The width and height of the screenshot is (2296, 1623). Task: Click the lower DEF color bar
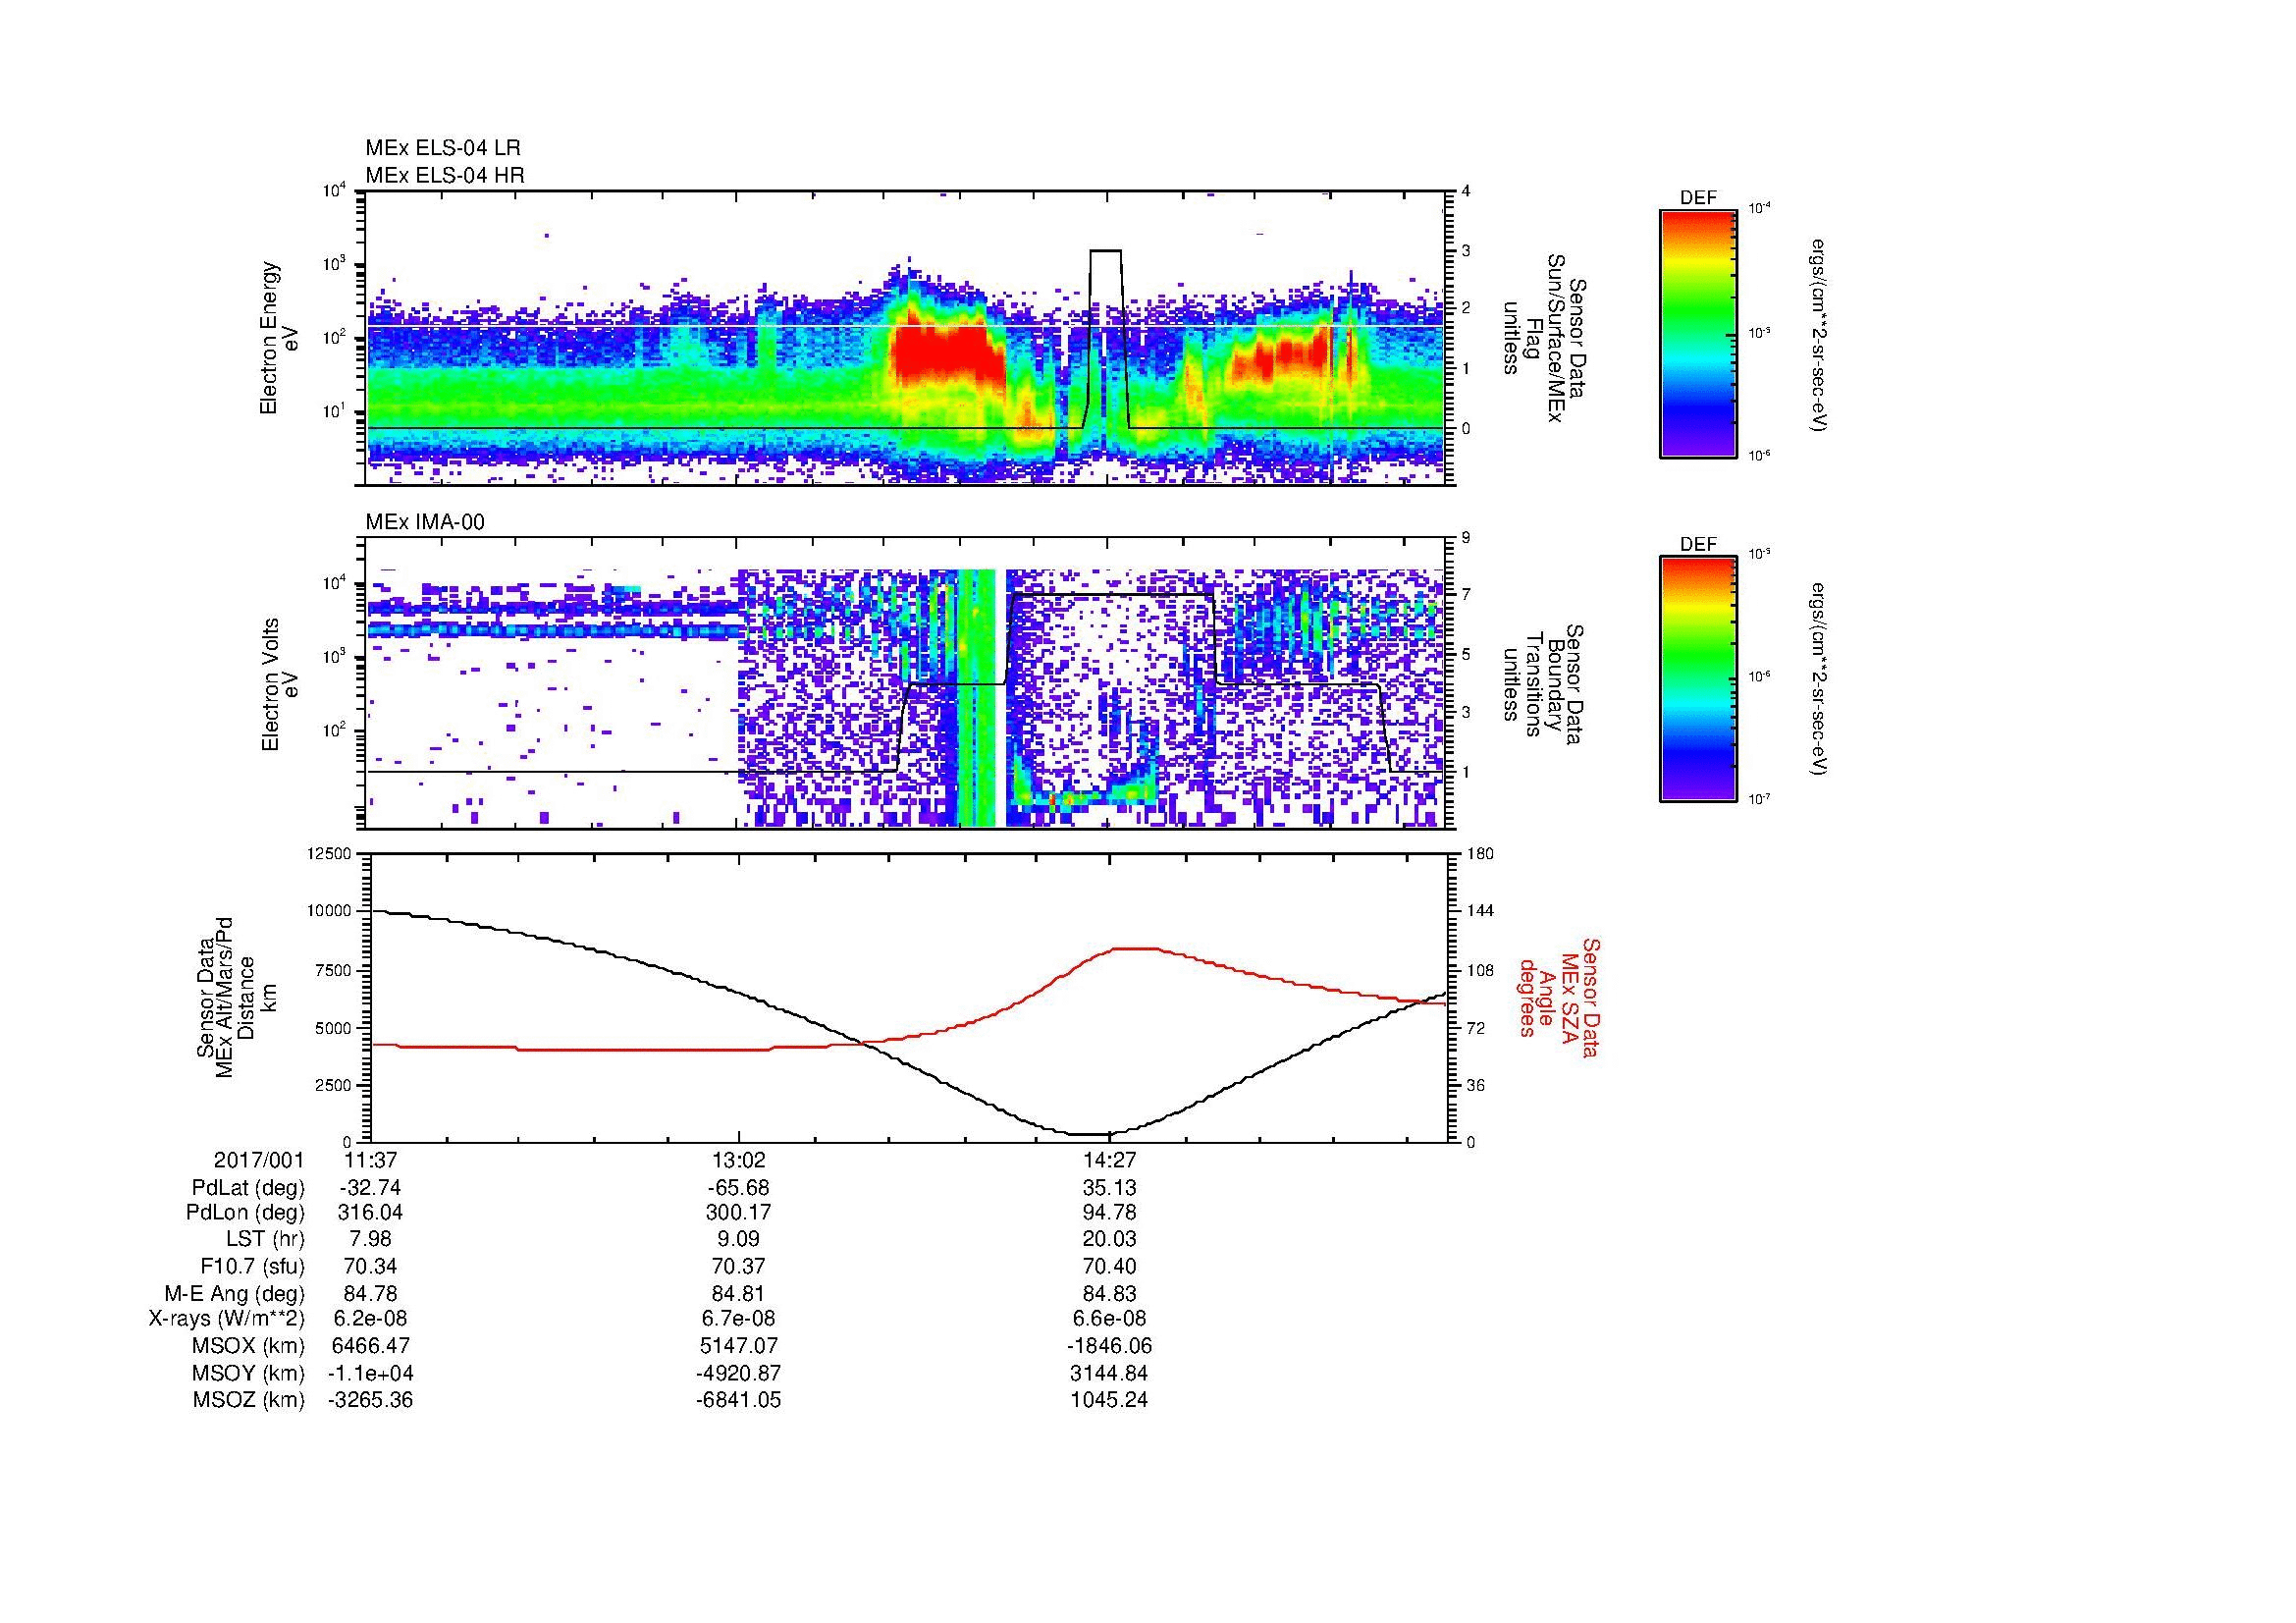click(1698, 680)
